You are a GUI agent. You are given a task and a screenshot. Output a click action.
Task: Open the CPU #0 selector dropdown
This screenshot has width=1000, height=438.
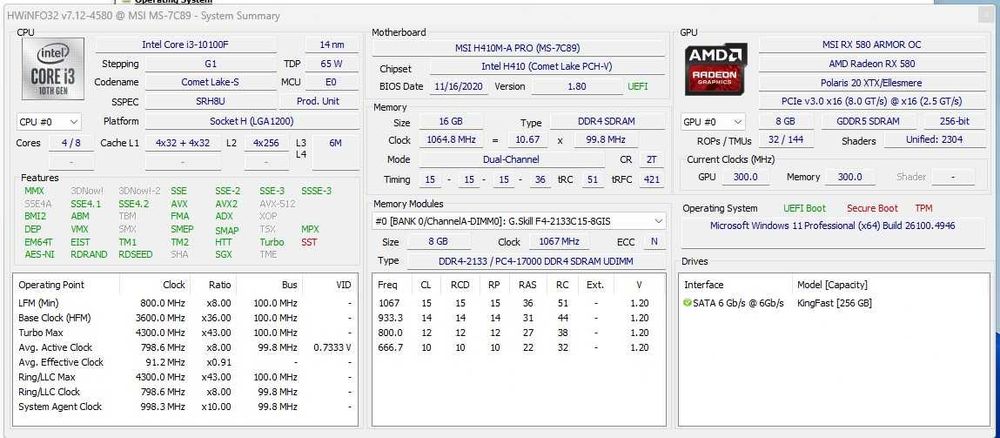click(49, 121)
